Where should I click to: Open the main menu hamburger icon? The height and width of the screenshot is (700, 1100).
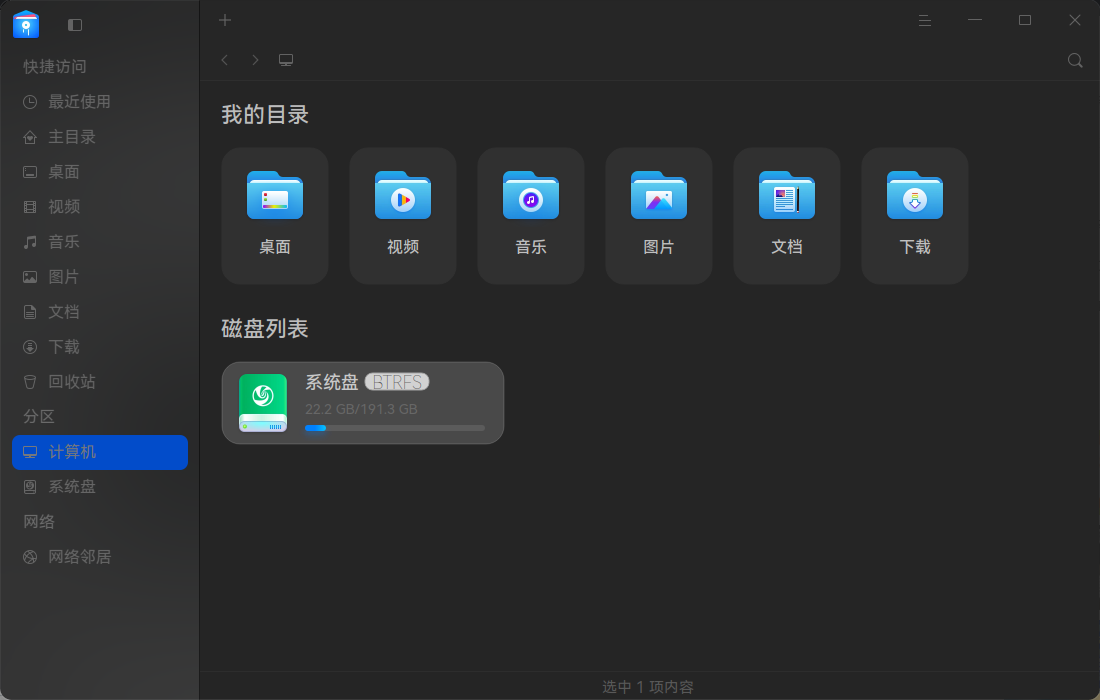(925, 20)
